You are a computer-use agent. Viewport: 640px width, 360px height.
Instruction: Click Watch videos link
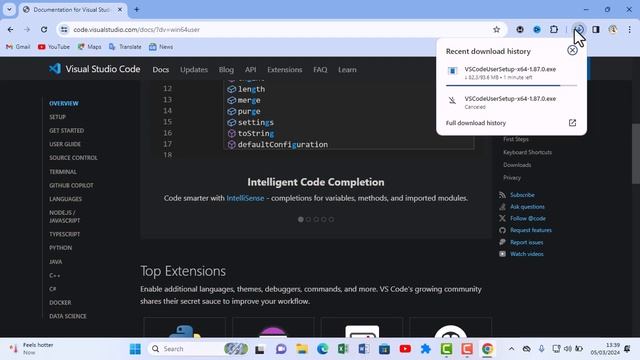pyautogui.click(x=527, y=254)
